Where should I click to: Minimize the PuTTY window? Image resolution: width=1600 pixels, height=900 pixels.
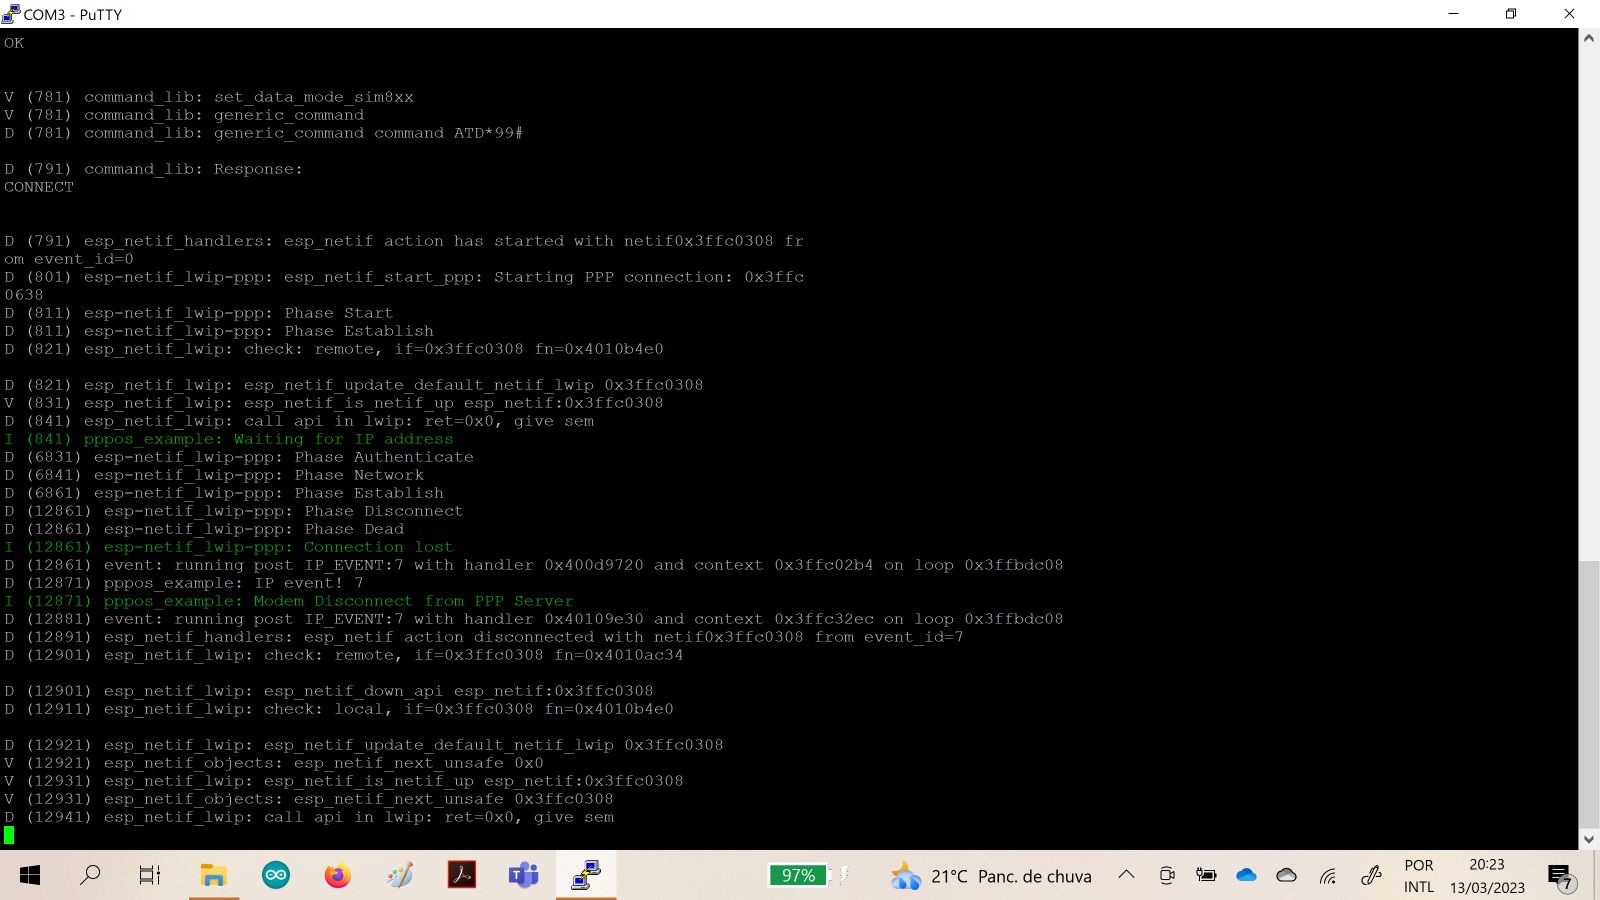point(1453,14)
